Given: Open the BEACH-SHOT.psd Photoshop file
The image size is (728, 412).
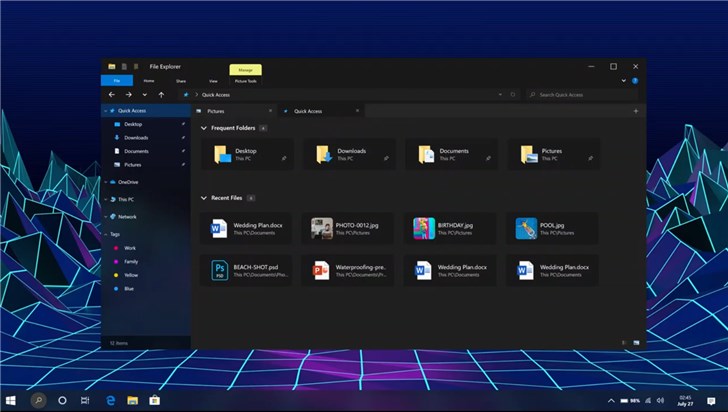Looking at the screenshot, I should coord(246,270).
